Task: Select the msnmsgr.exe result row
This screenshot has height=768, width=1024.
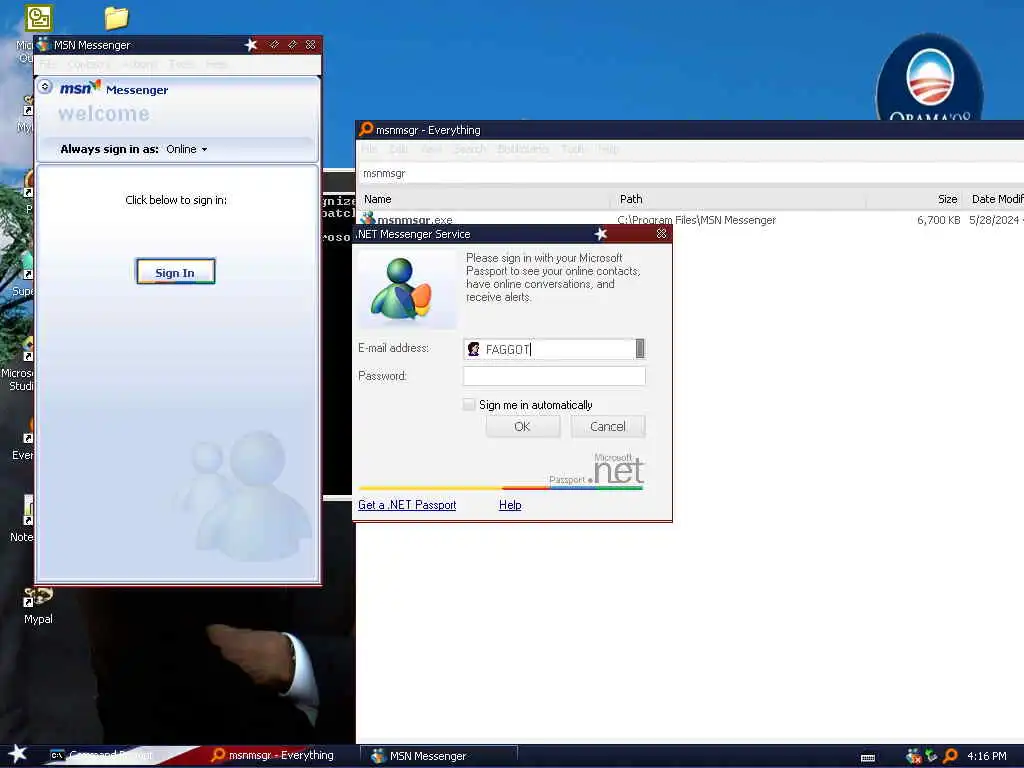Action: click(691, 220)
